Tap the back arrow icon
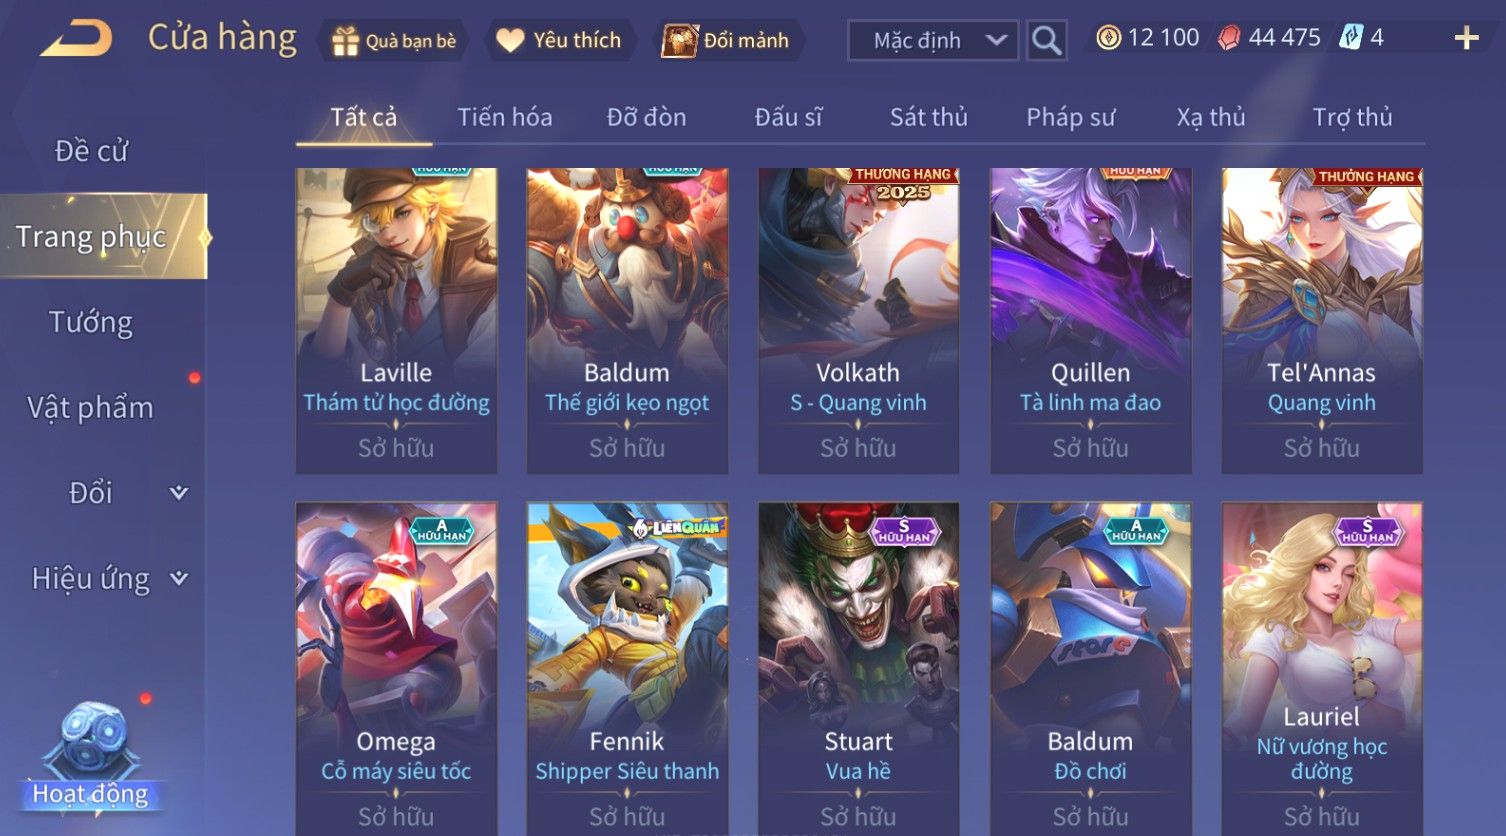 77,39
